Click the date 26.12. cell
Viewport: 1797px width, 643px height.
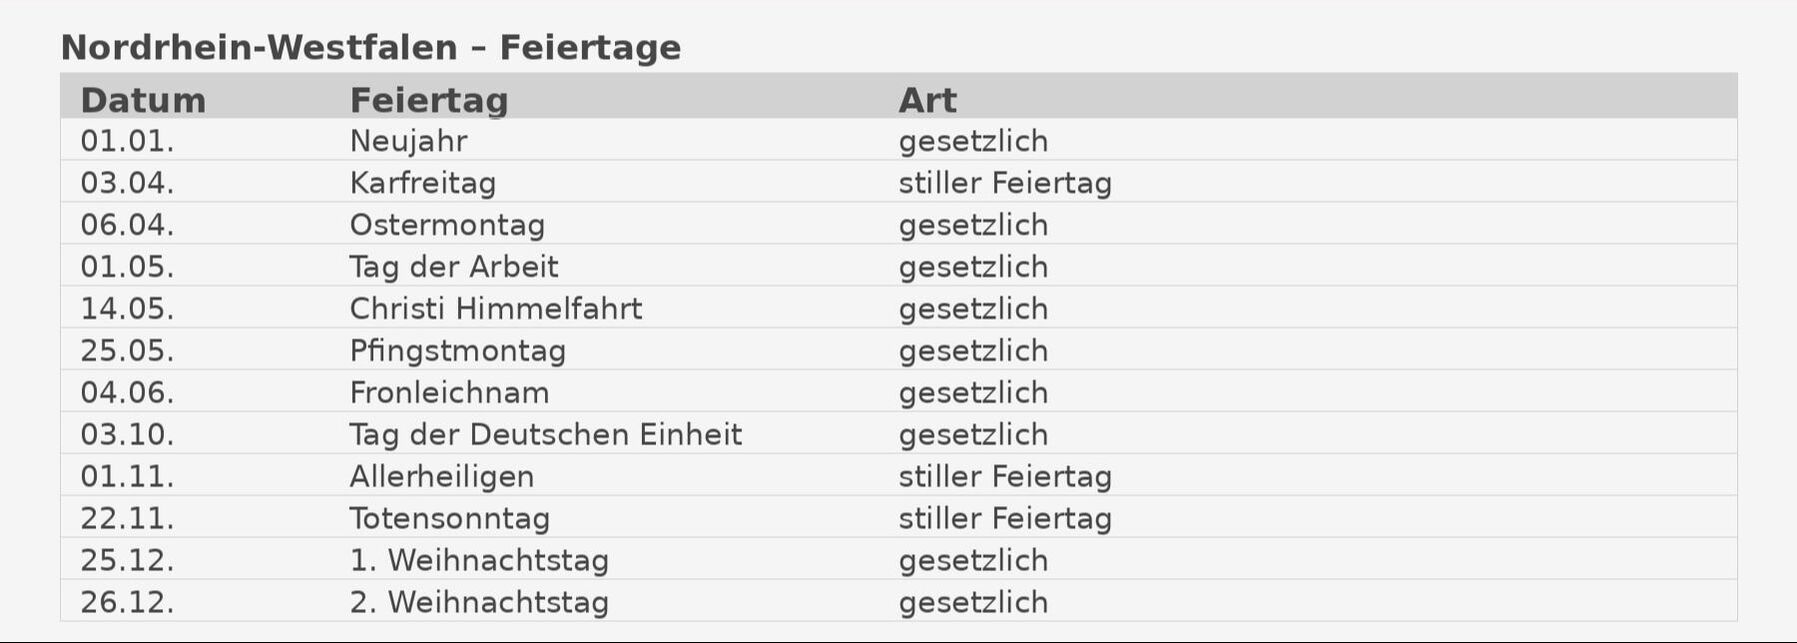[x=127, y=603]
